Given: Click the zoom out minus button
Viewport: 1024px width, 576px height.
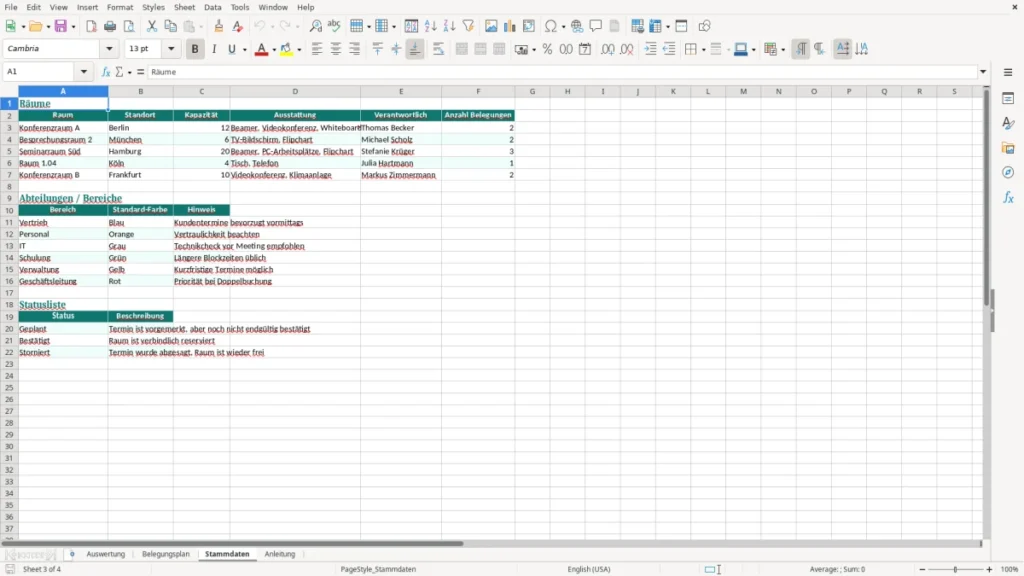Looking at the screenshot, I should (x=922, y=569).
